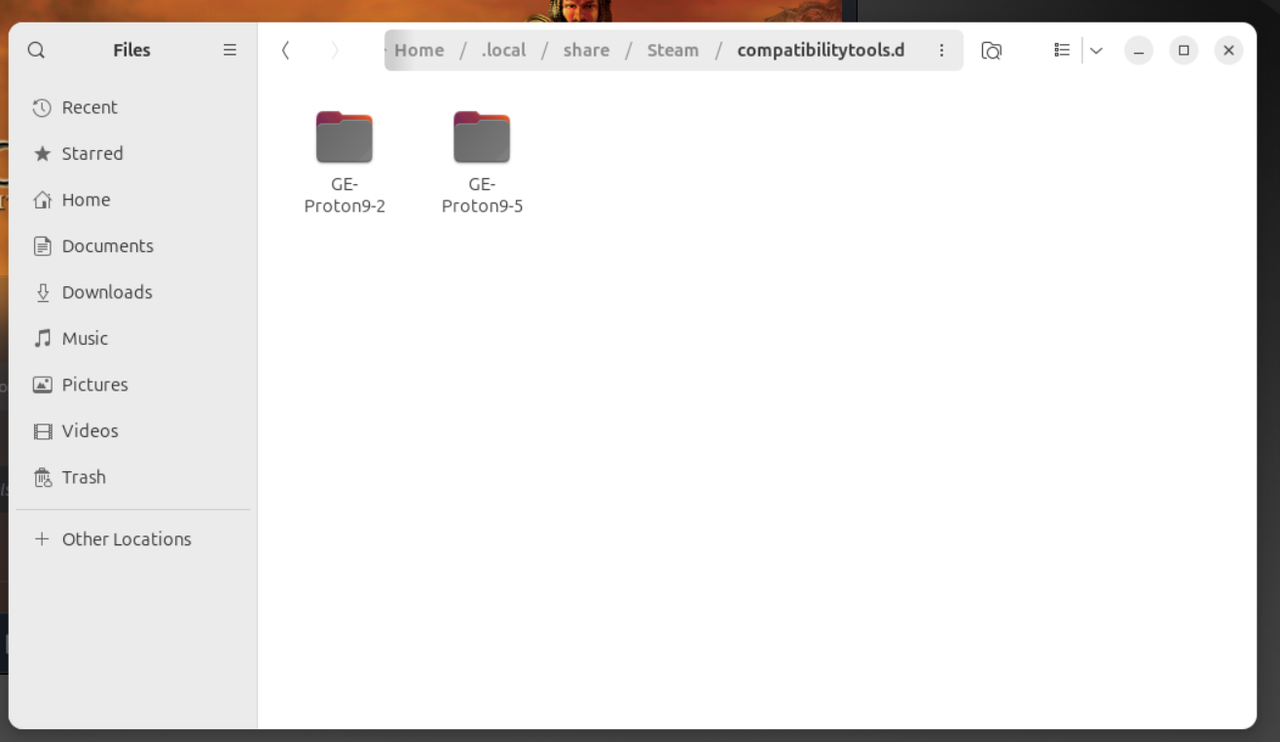Image resolution: width=1280 pixels, height=742 pixels.
Task: Click the Documents page icon
Action: pos(42,246)
